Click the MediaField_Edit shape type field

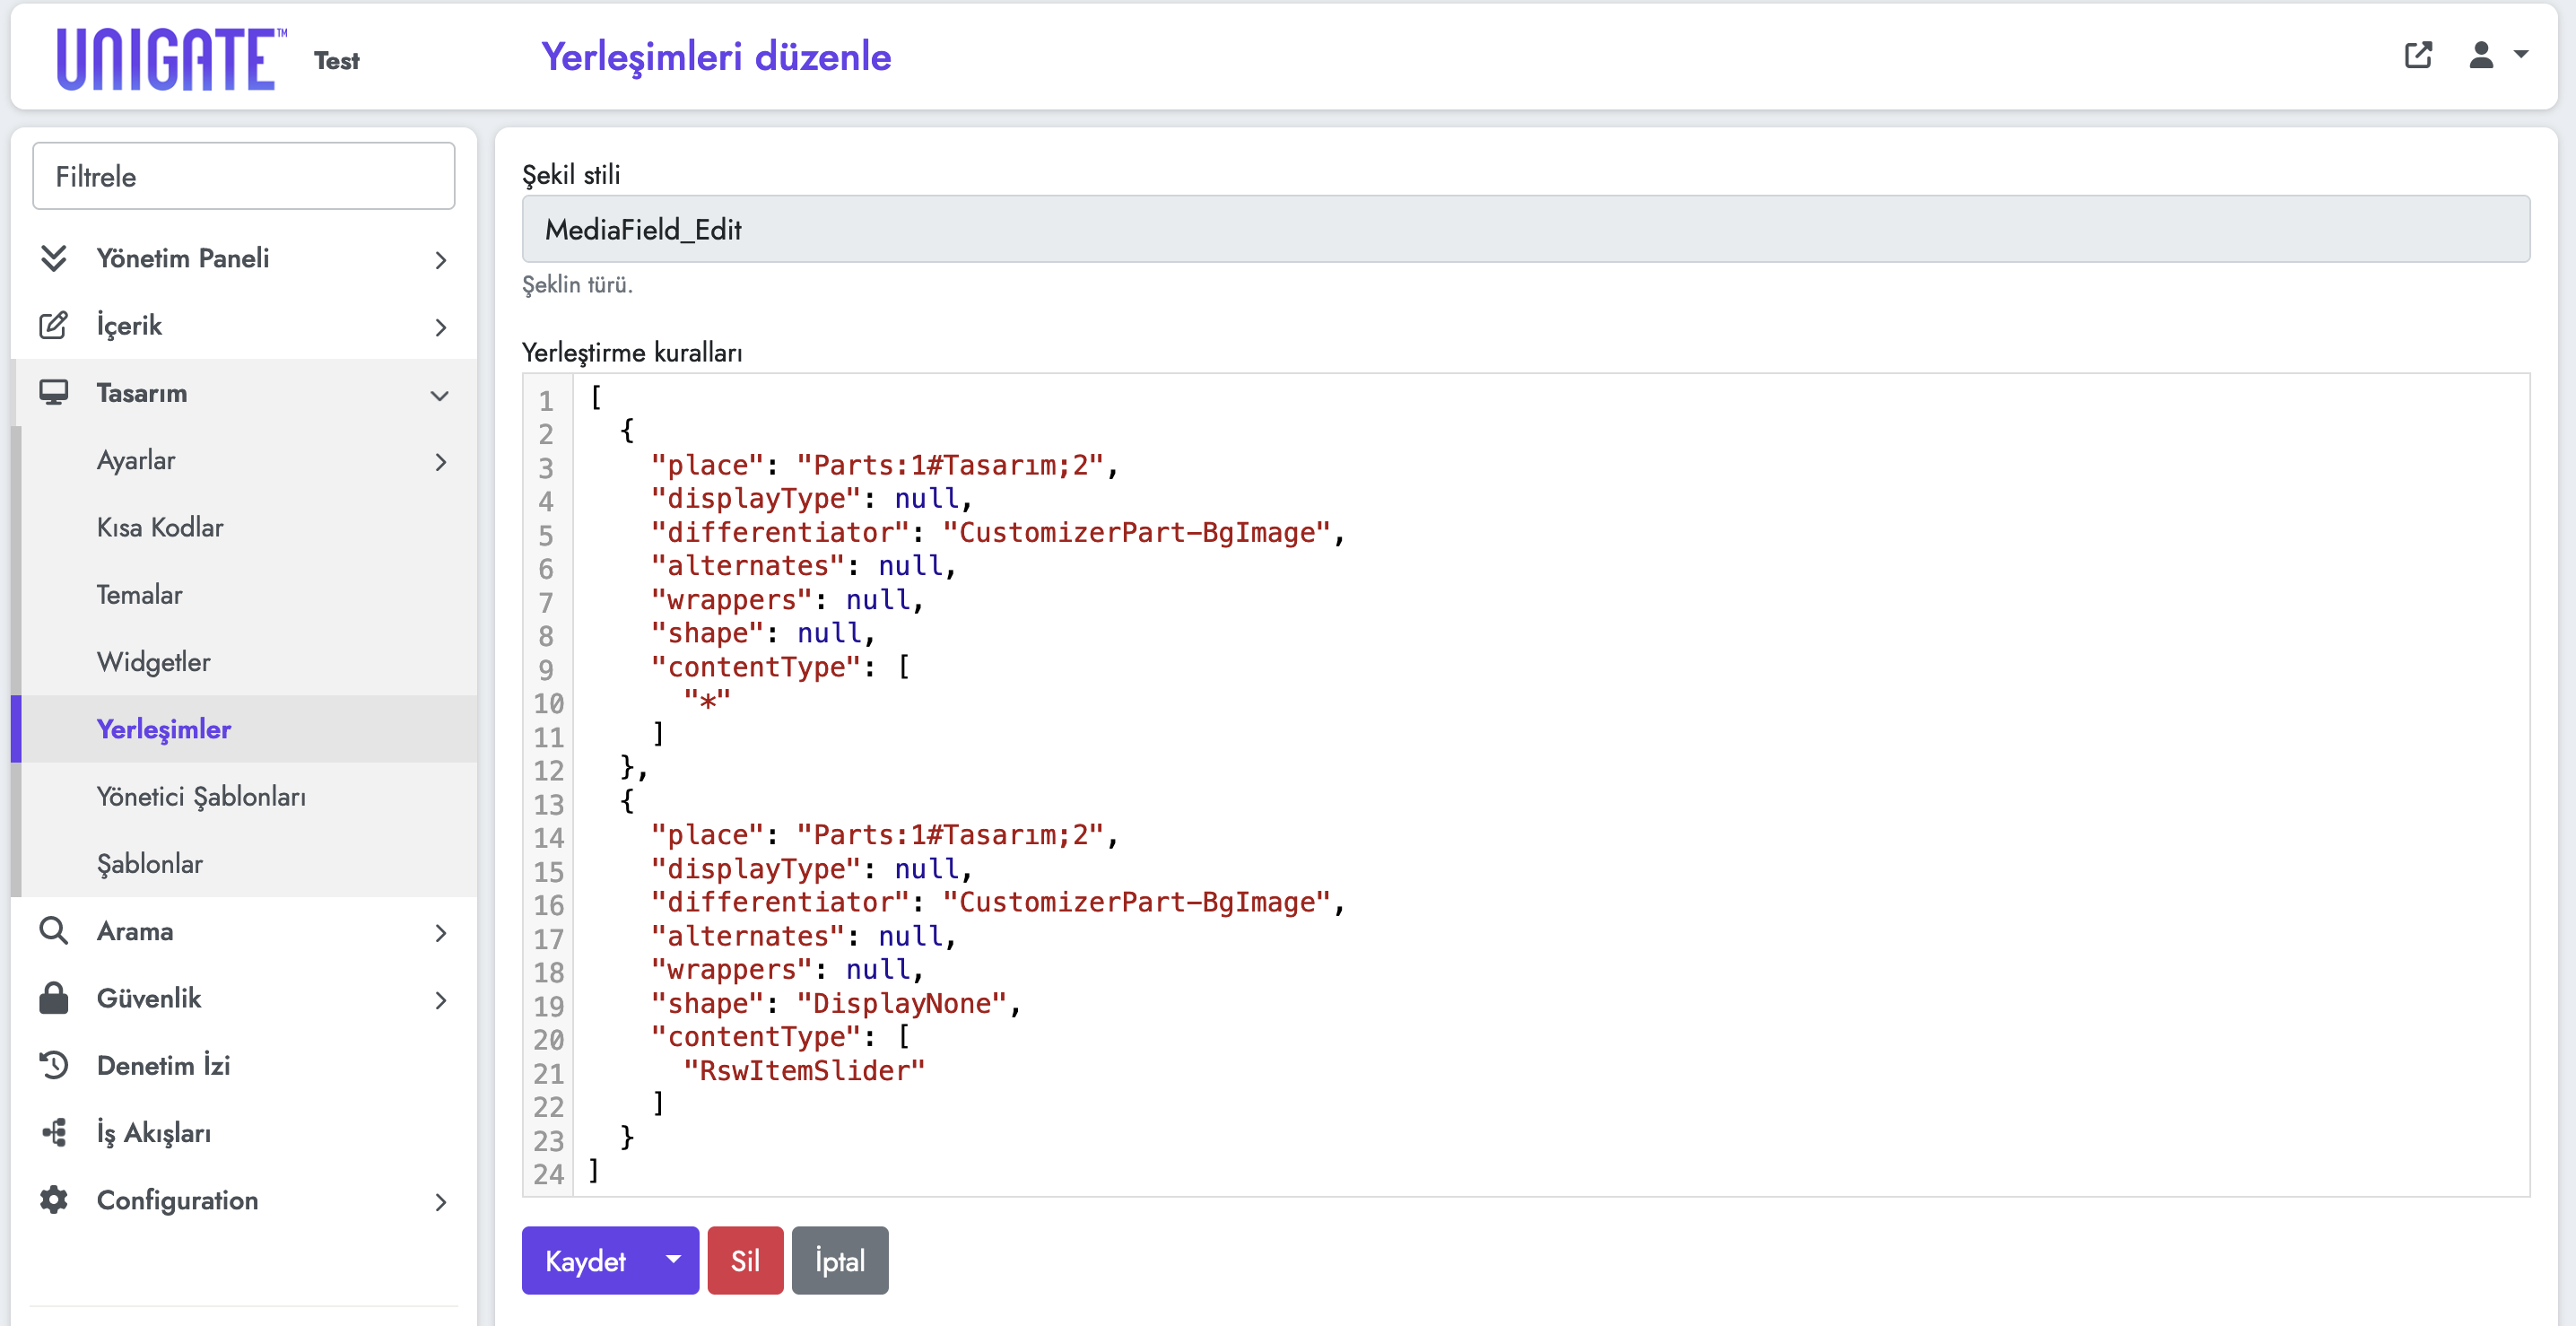tap(1525, 229)
